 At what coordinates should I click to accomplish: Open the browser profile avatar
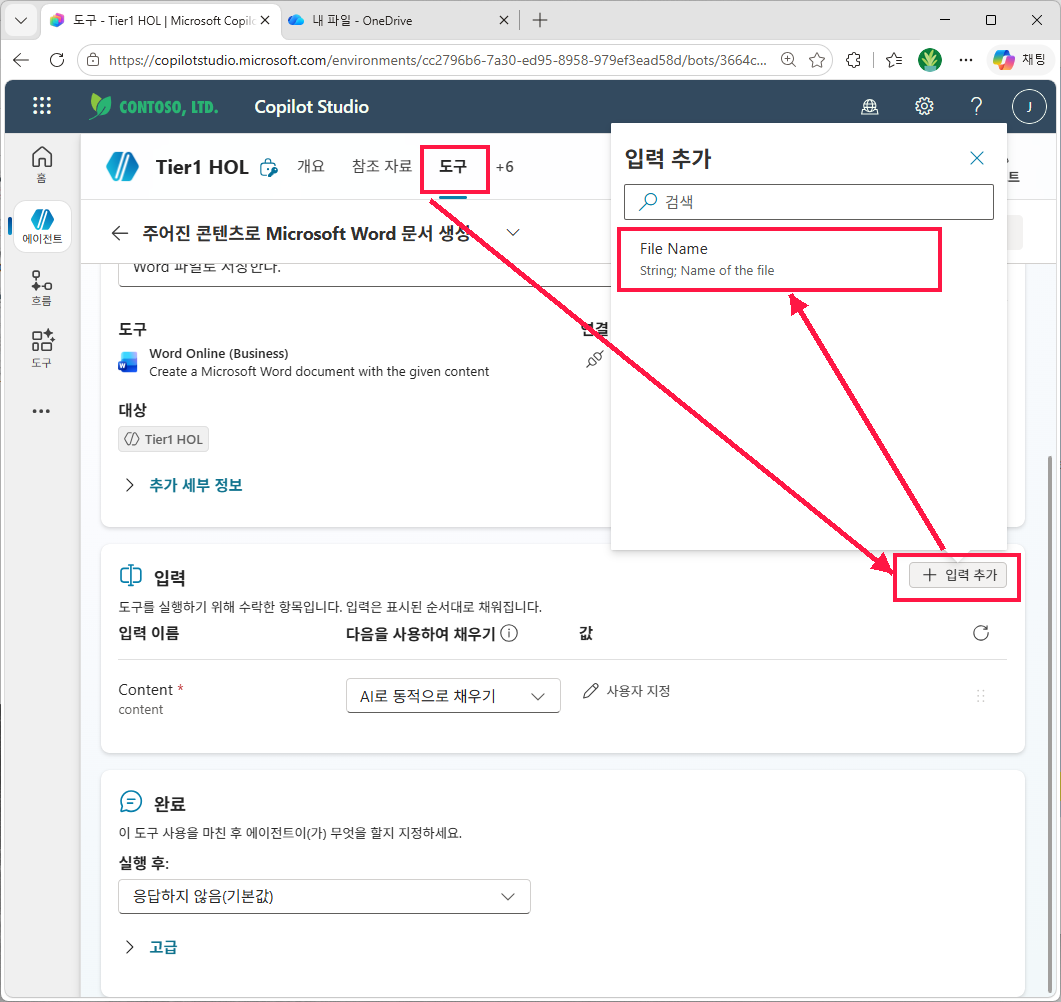click(930, 60)
